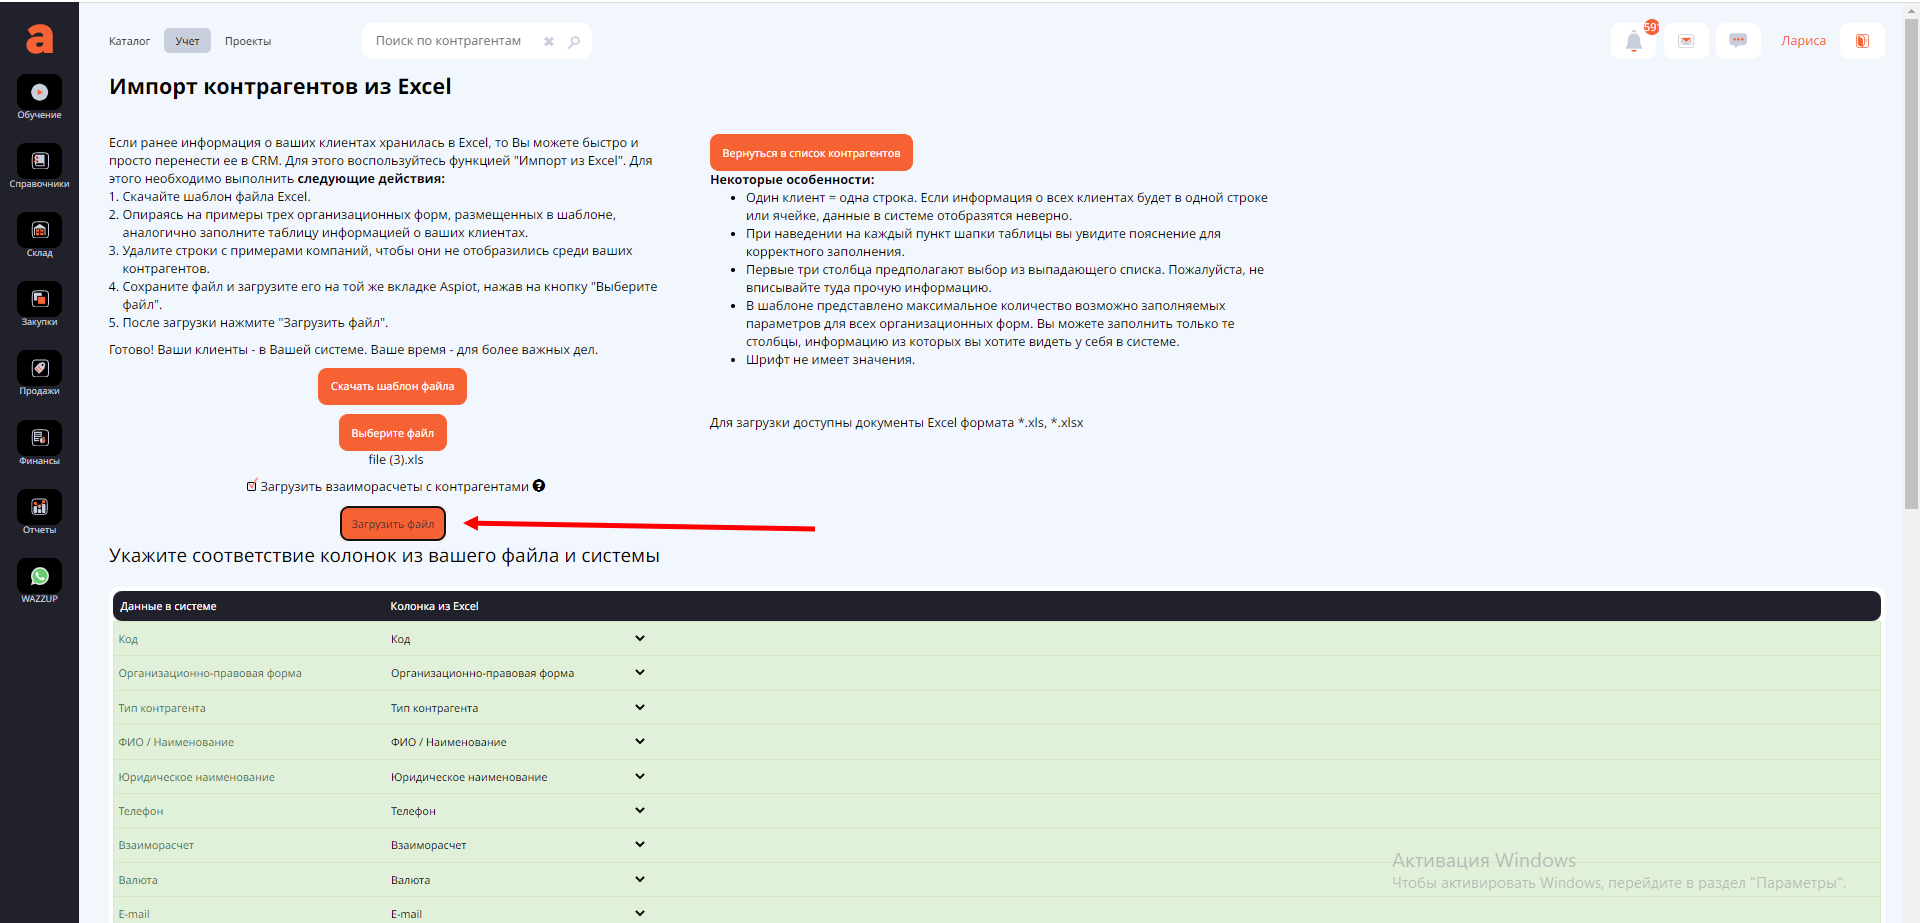1920x923 pixels.
Task: Open the Справочники sidebar section
Action: pos(39,162)
